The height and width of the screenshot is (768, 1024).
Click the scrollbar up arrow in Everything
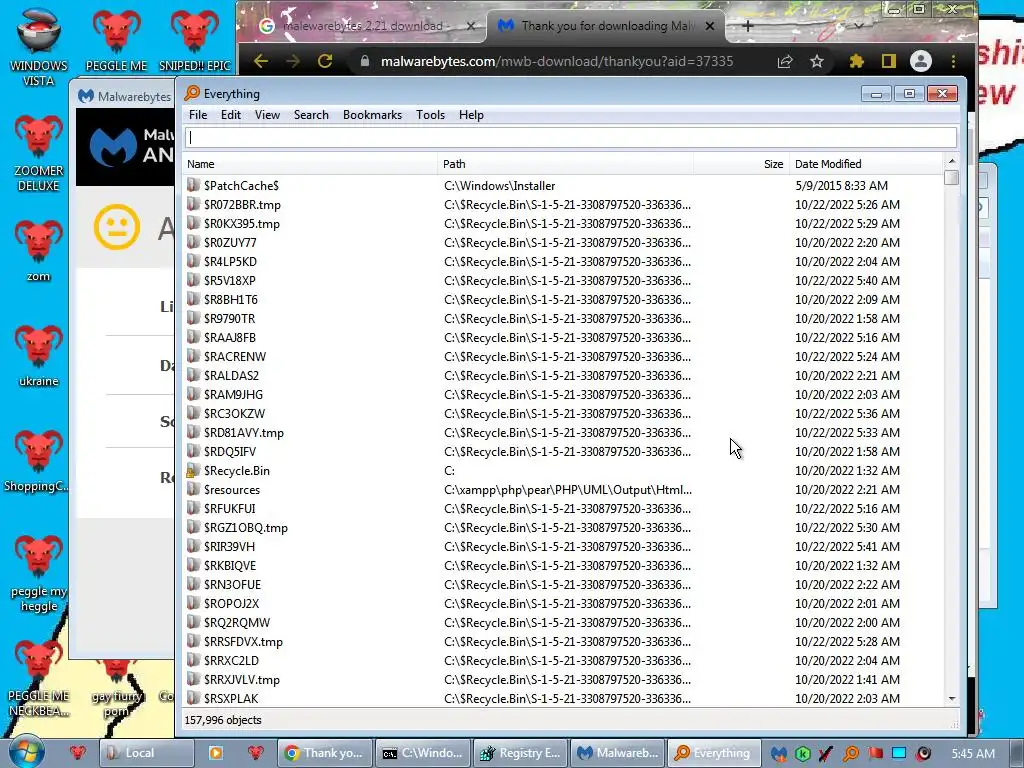tap(952, 161)
